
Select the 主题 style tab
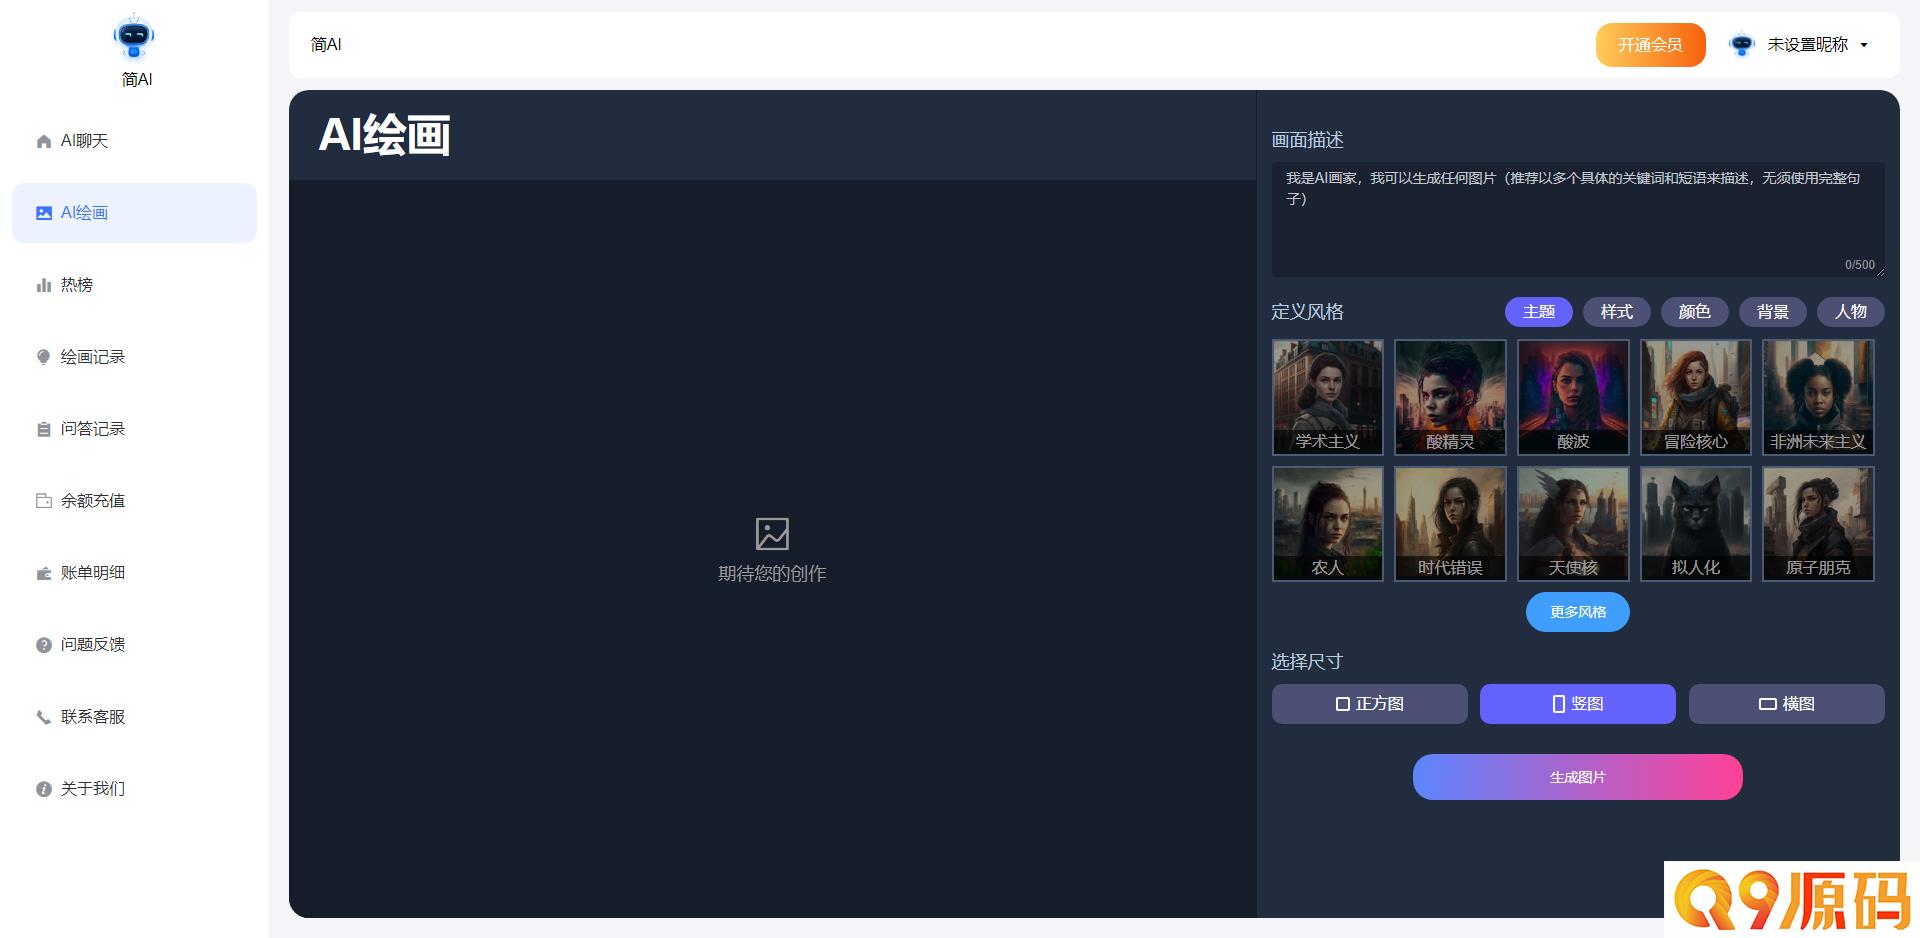click(1538, 312)
